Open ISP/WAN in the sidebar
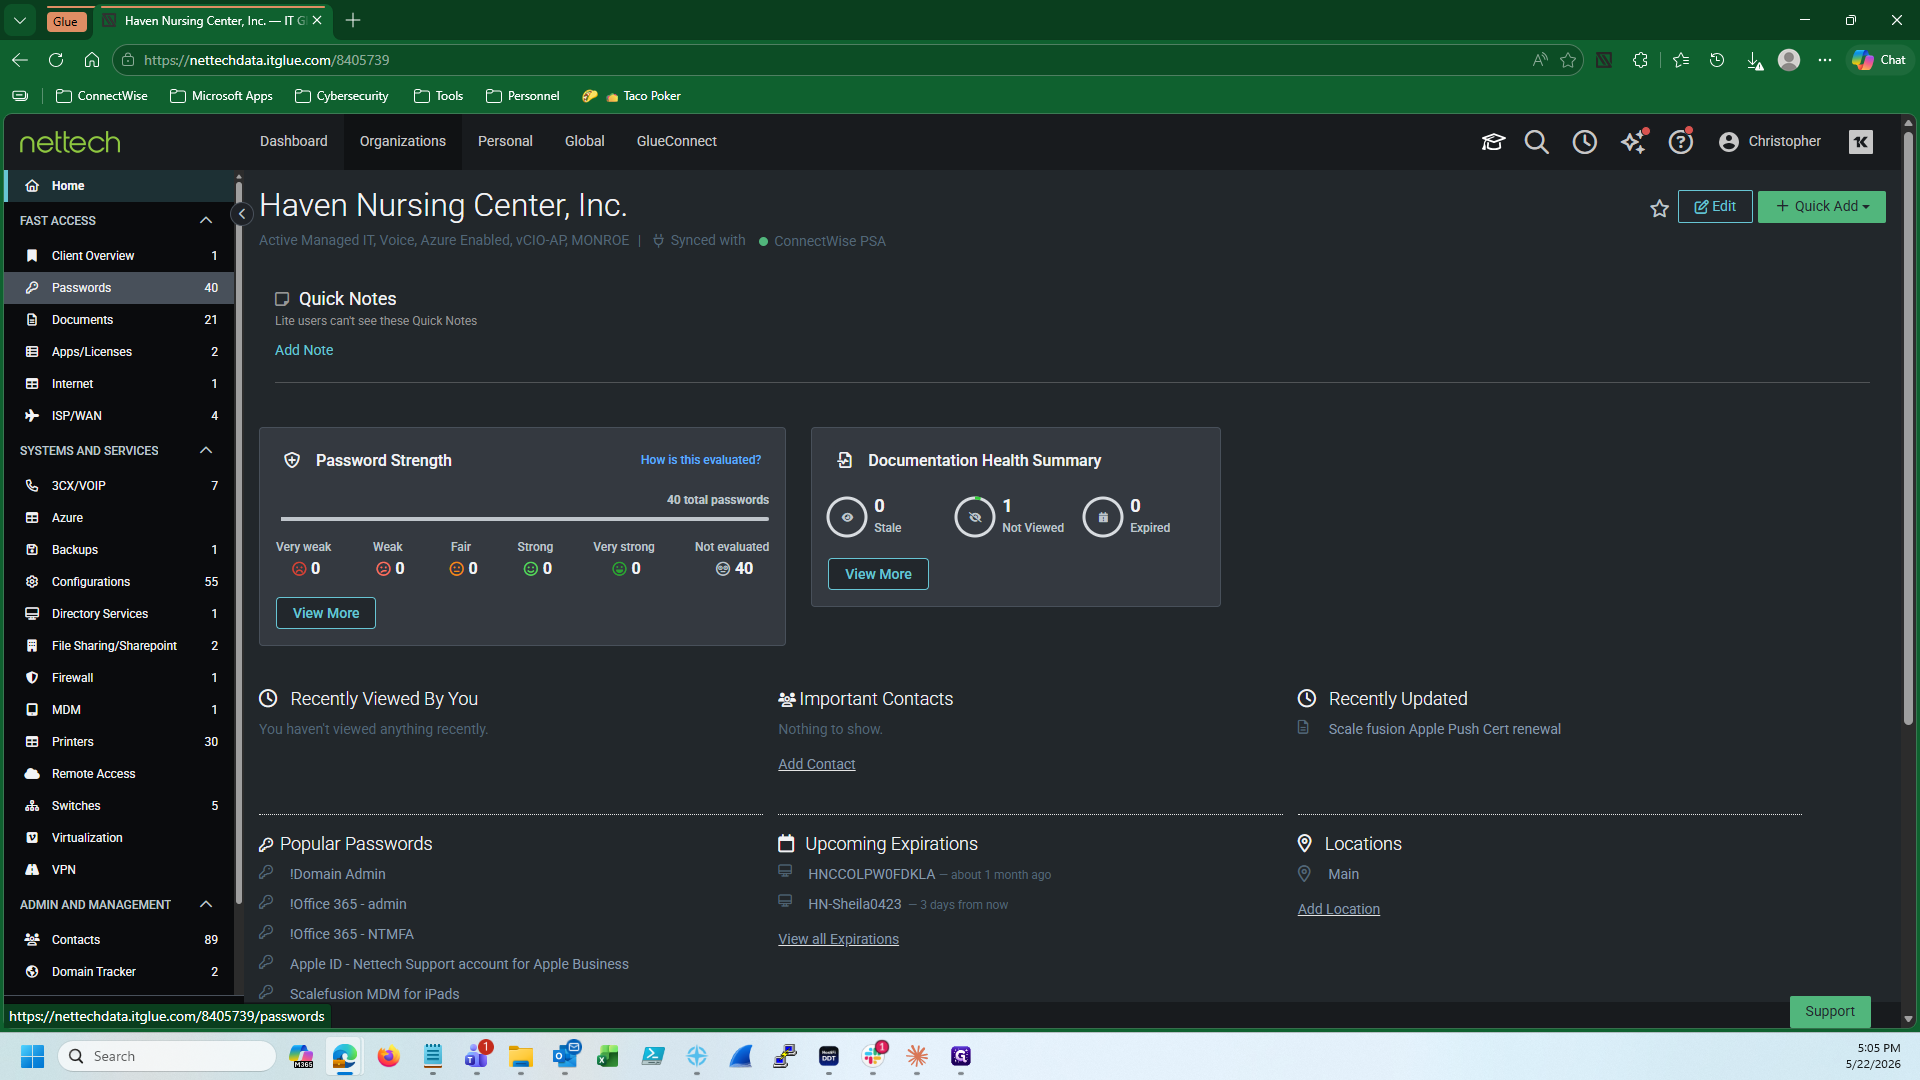The height and width of the screenshot is (1080, 1920). [x=120, y=416]
